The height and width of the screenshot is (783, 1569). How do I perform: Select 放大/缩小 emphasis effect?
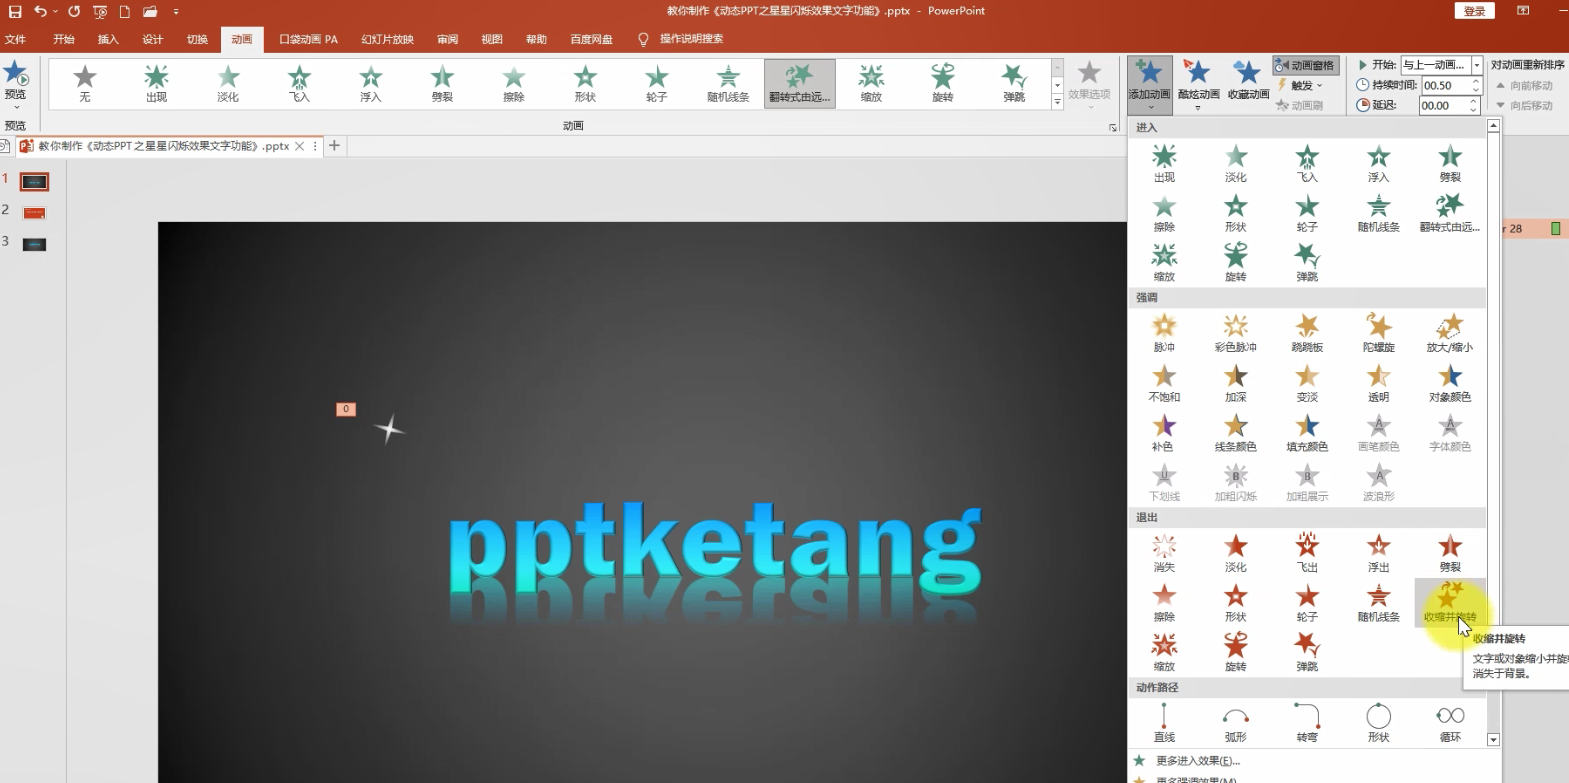pyautogui.click(x=1450, y=333)
